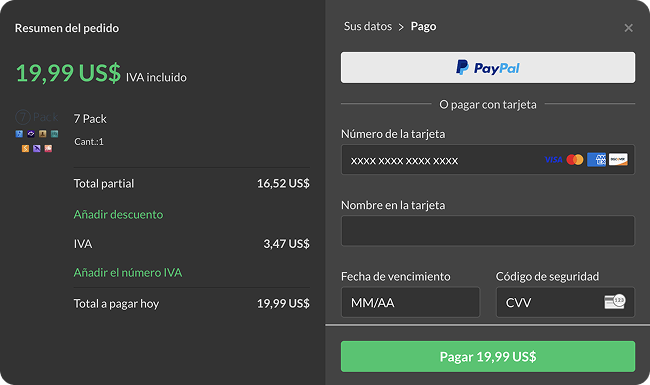Click the green Pagar 19,99 US$ button
650x385 pixels.
coord(488,356)
